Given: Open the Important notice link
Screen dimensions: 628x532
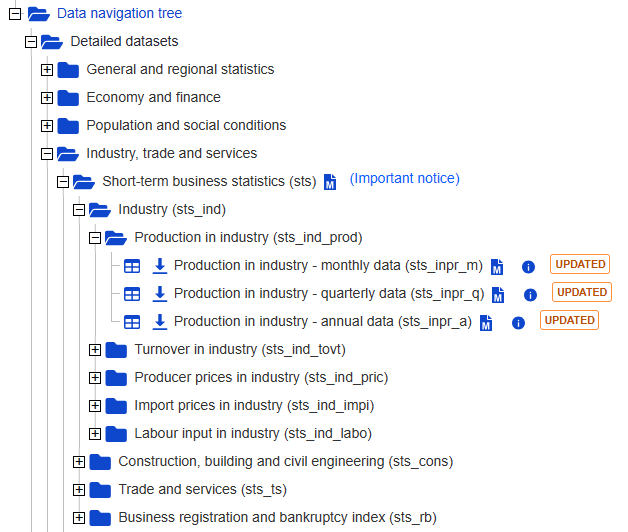Looking at the screenshot, I should (x=405, y=178).
